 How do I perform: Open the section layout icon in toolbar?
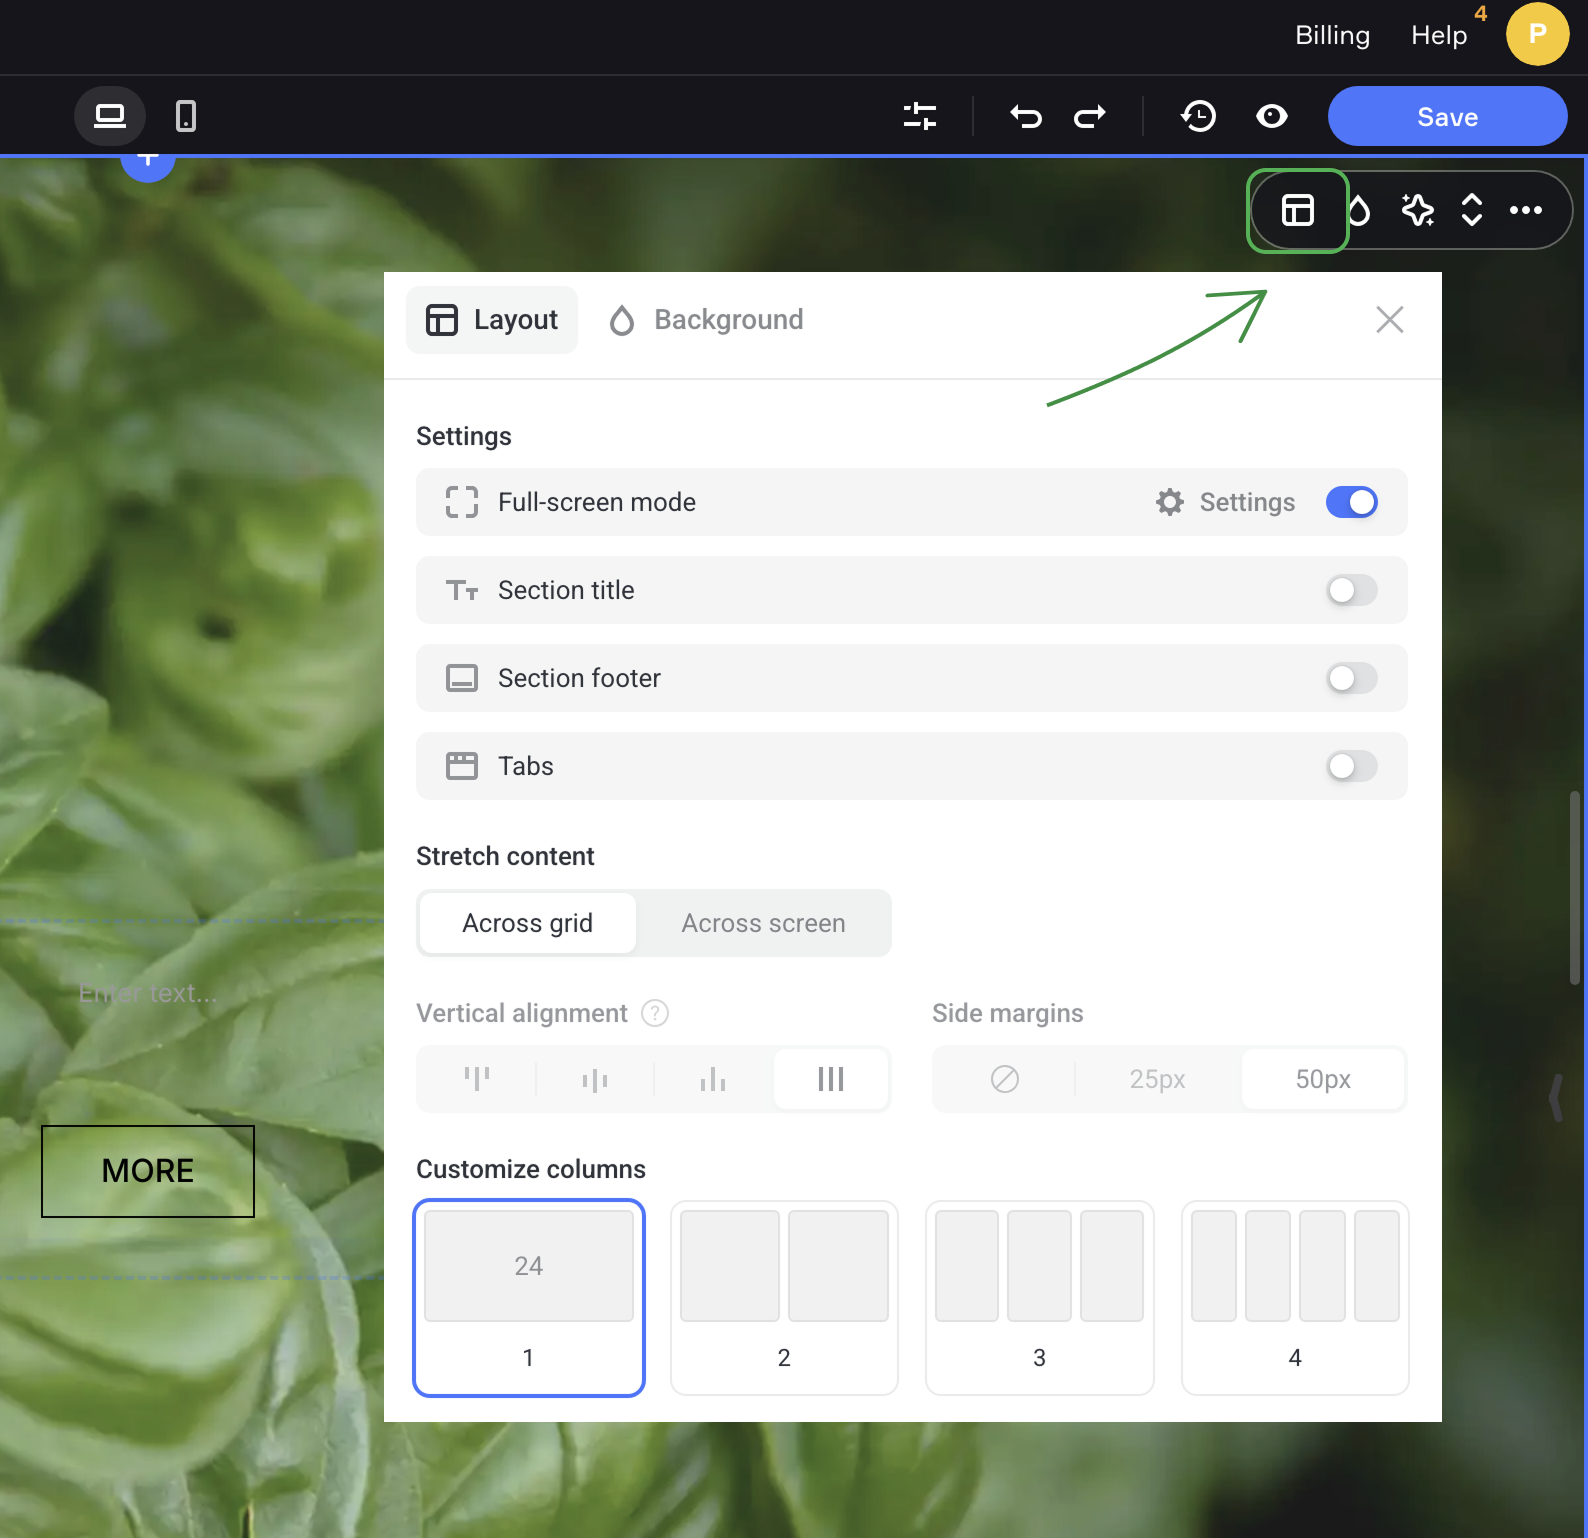point(1298,210)
